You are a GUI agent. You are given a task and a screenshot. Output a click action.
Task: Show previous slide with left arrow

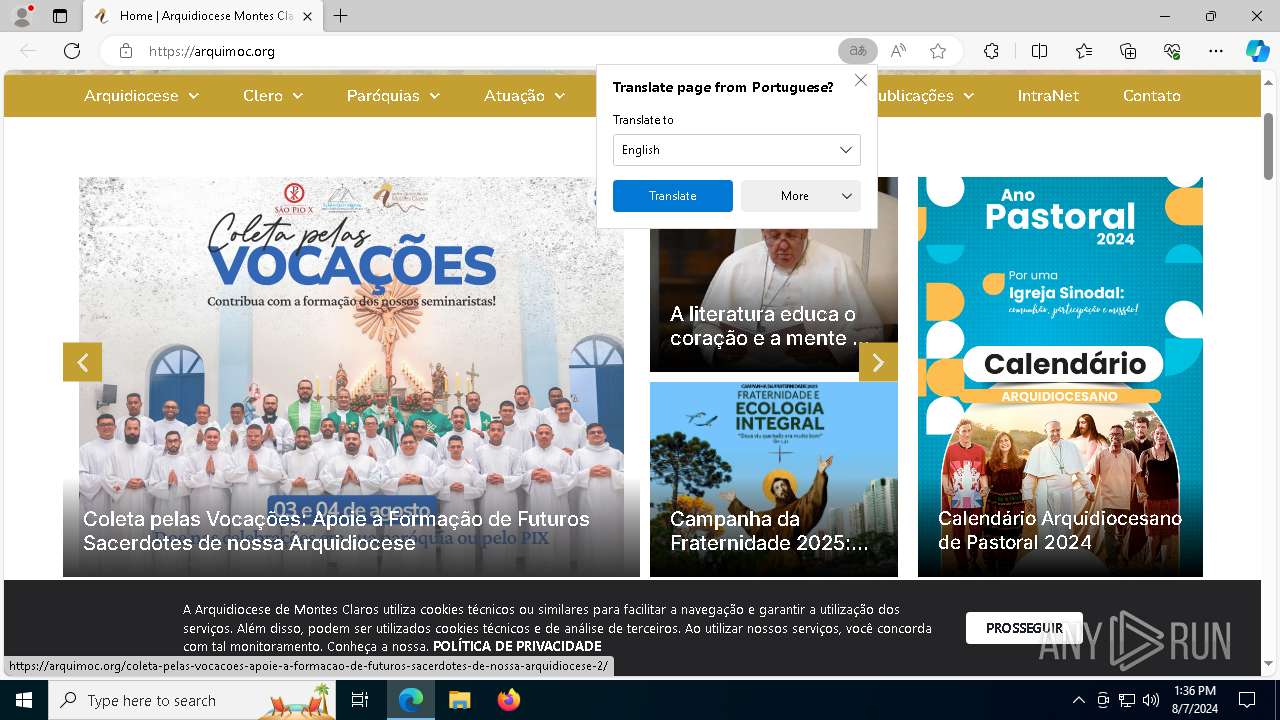point(82,362)
